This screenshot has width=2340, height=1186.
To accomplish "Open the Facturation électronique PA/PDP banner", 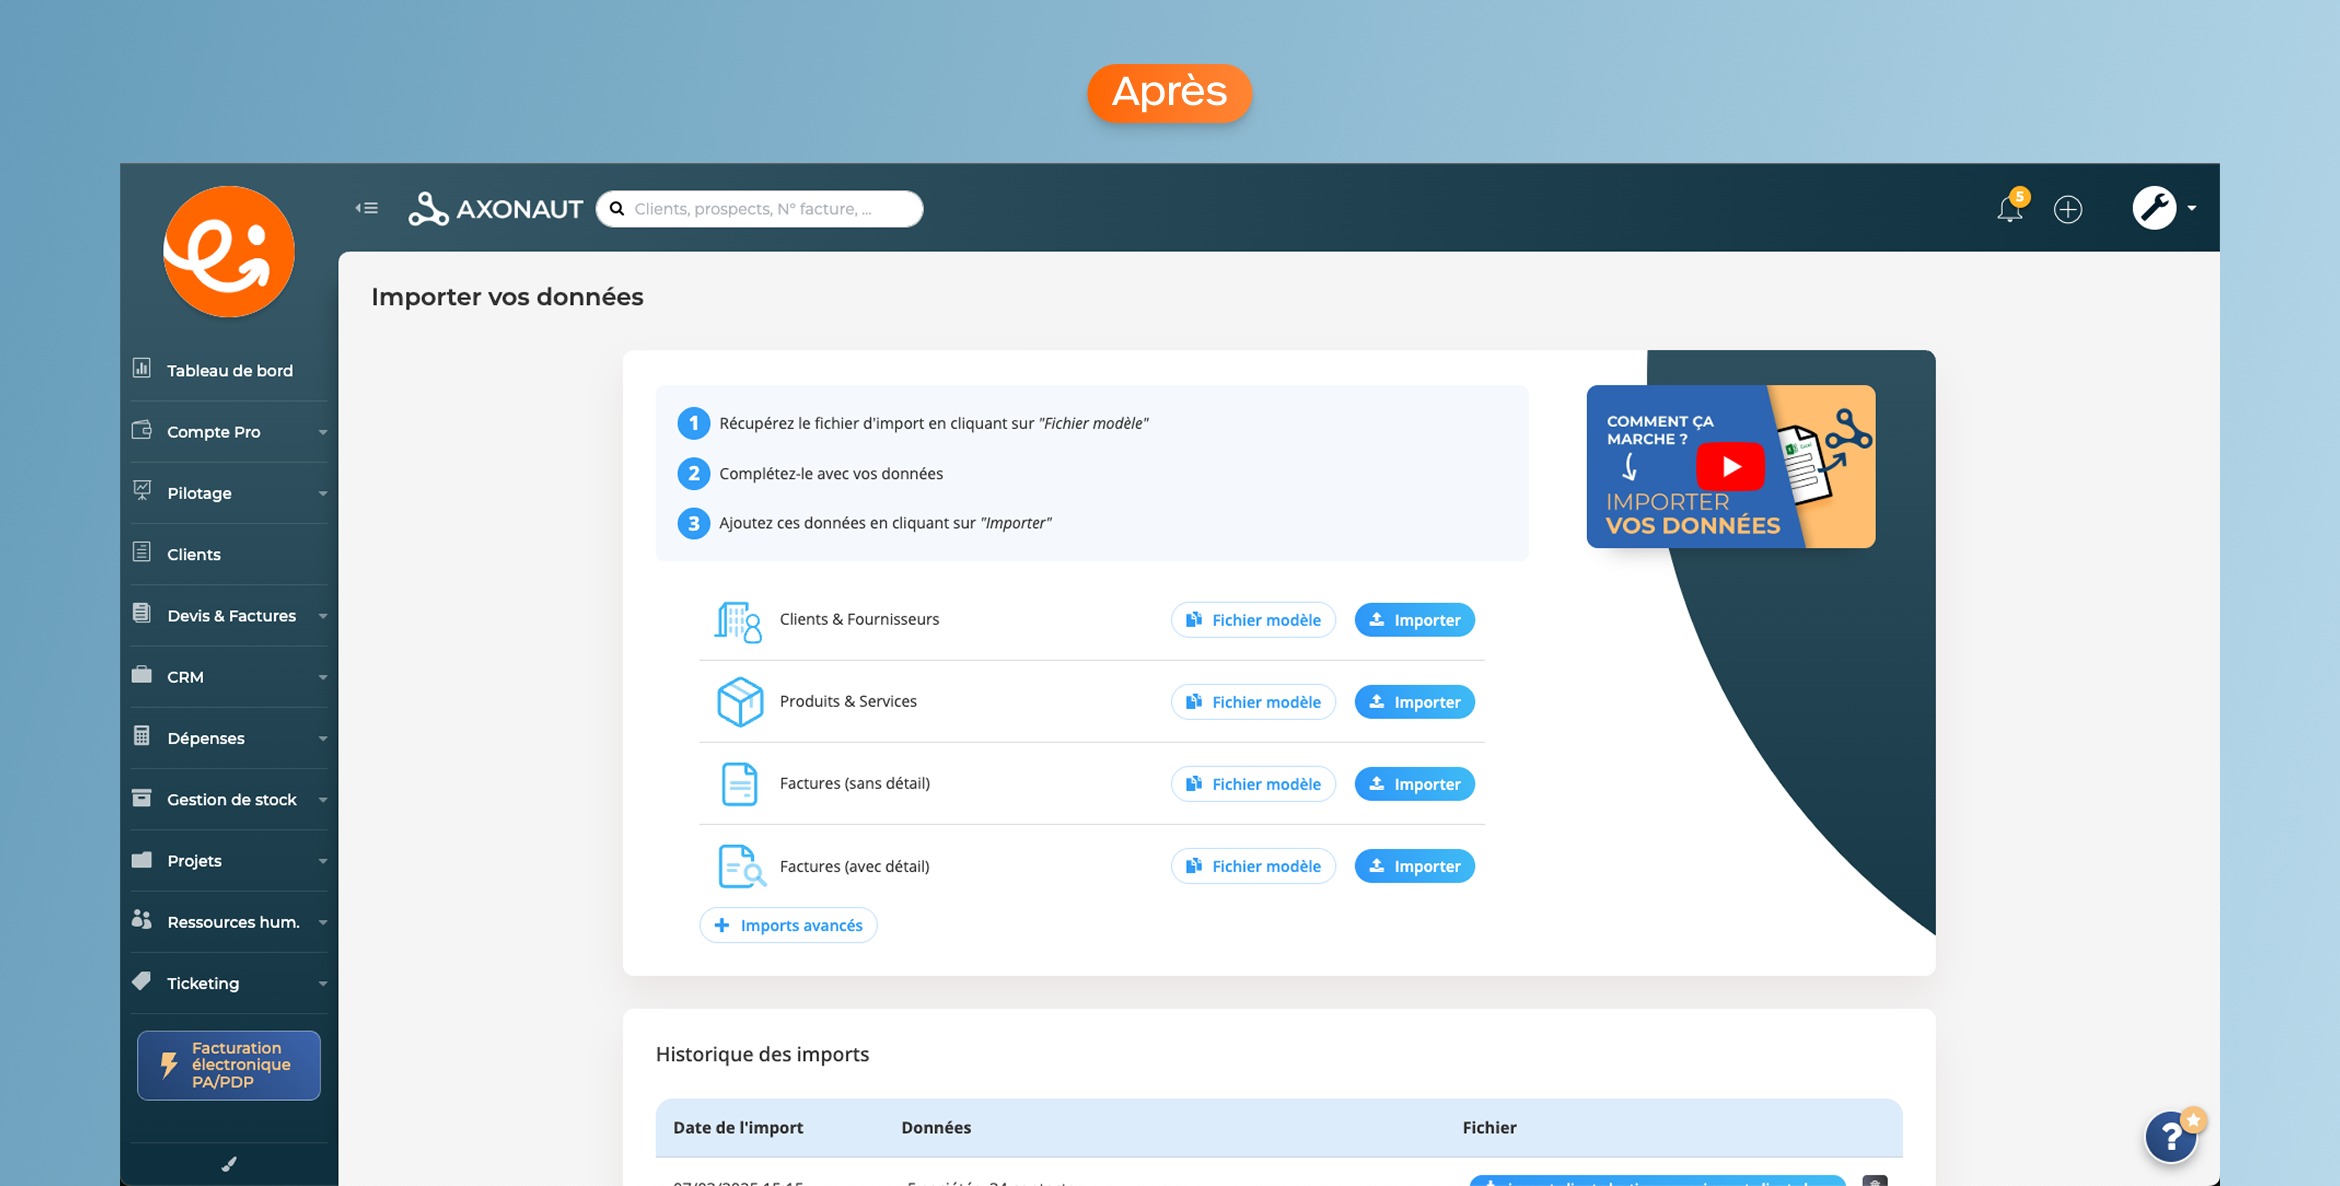I will [229, 1065].
